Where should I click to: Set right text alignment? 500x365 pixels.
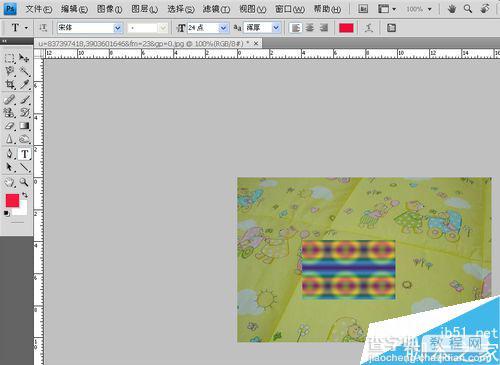(324, 28)
